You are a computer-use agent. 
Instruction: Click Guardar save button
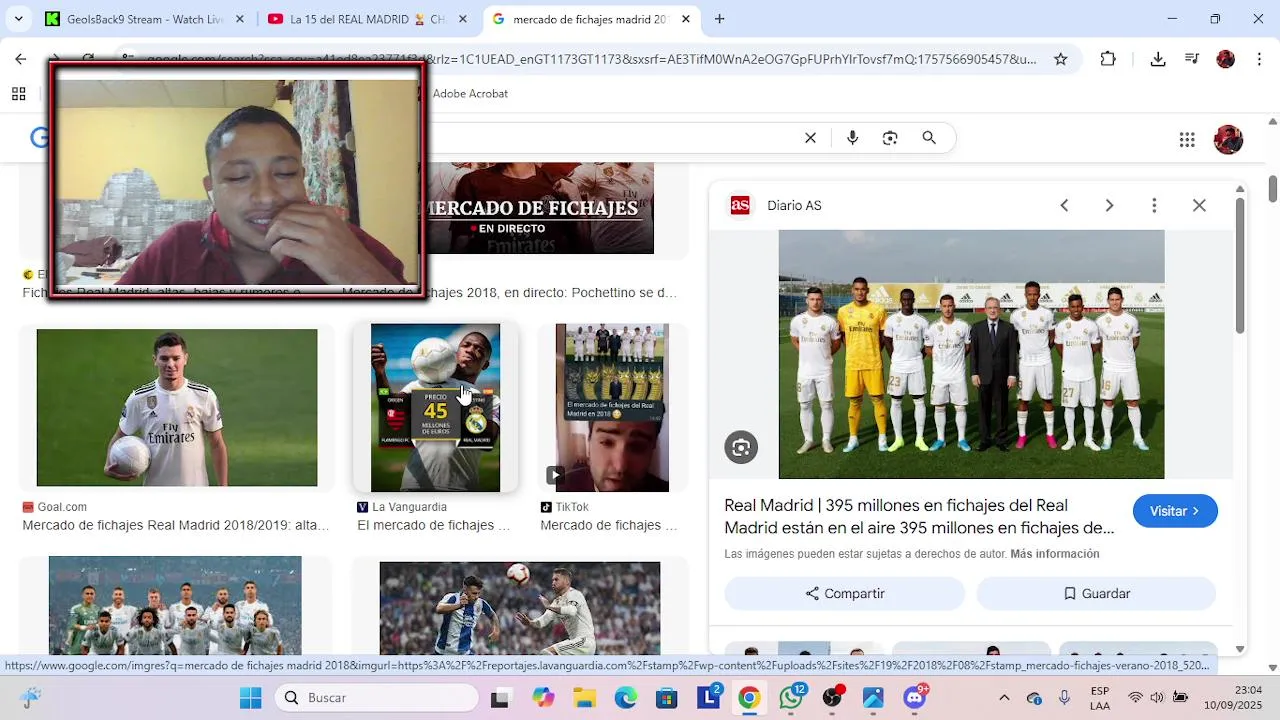coord(1096,593)
